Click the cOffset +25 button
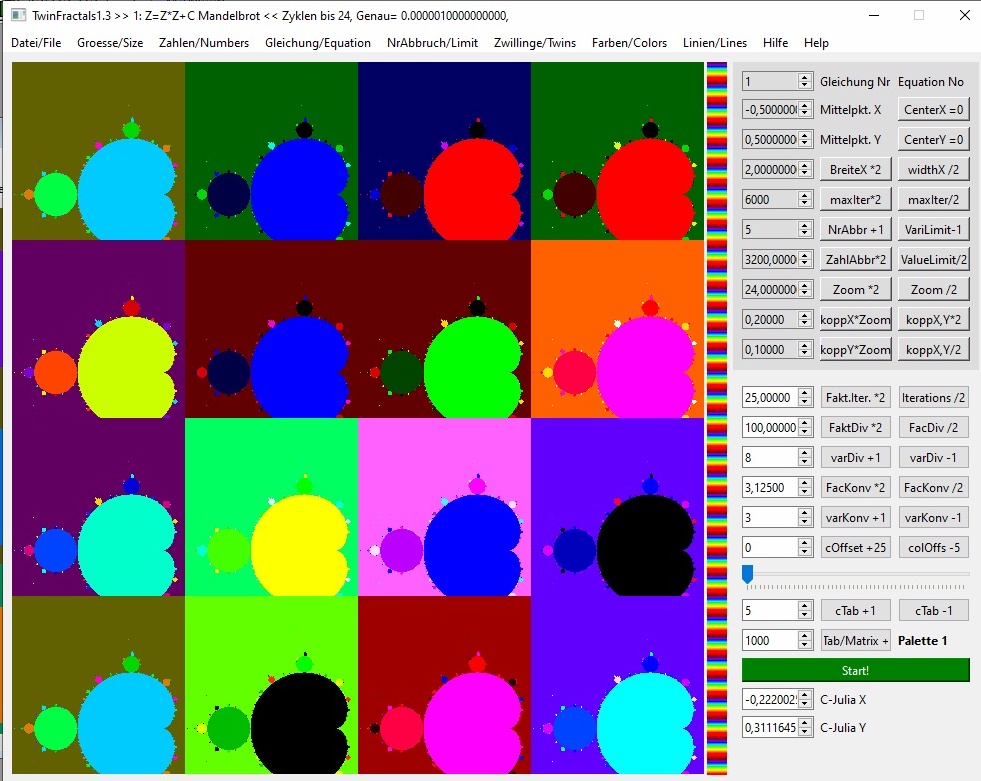This screenshot has width=981, height=781. click(855, 548)
